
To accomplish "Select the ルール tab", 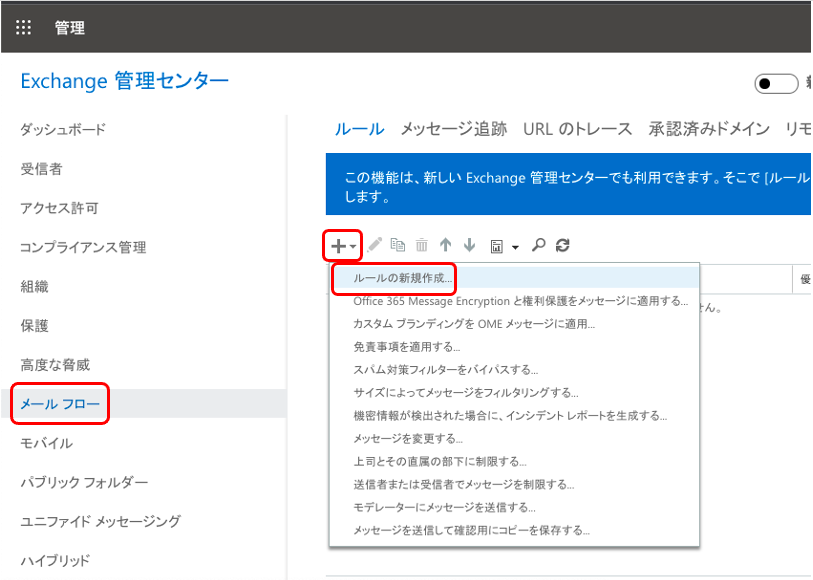I will tap(359, 129).
